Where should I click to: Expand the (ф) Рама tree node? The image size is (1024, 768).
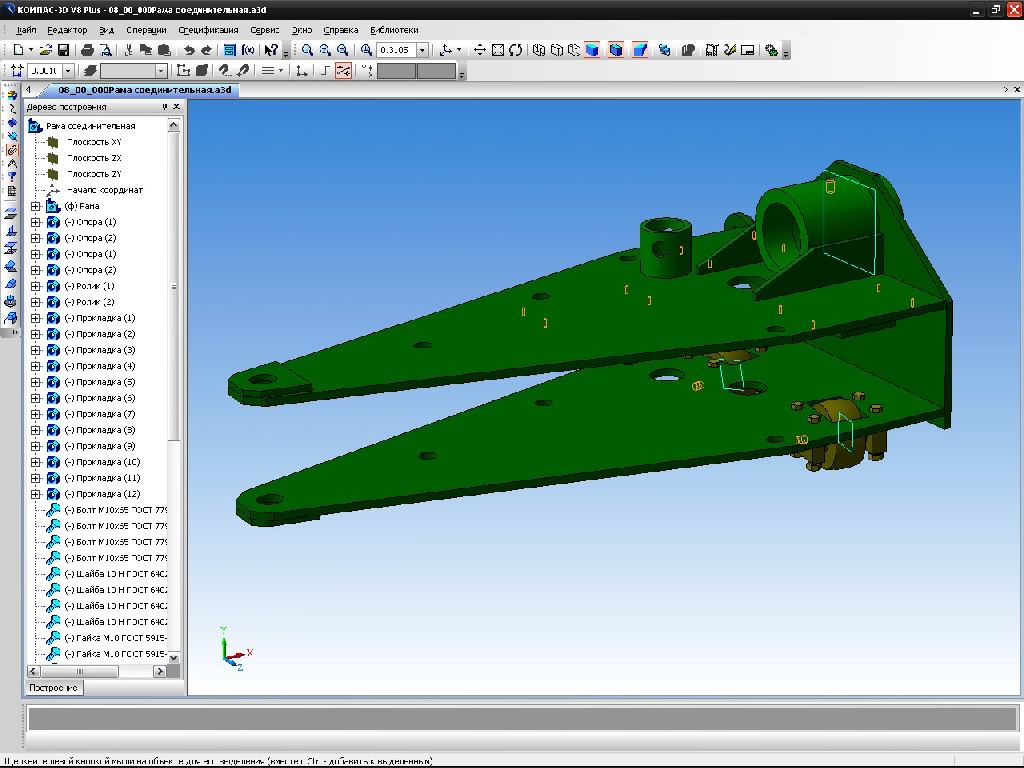coord(36,206)
